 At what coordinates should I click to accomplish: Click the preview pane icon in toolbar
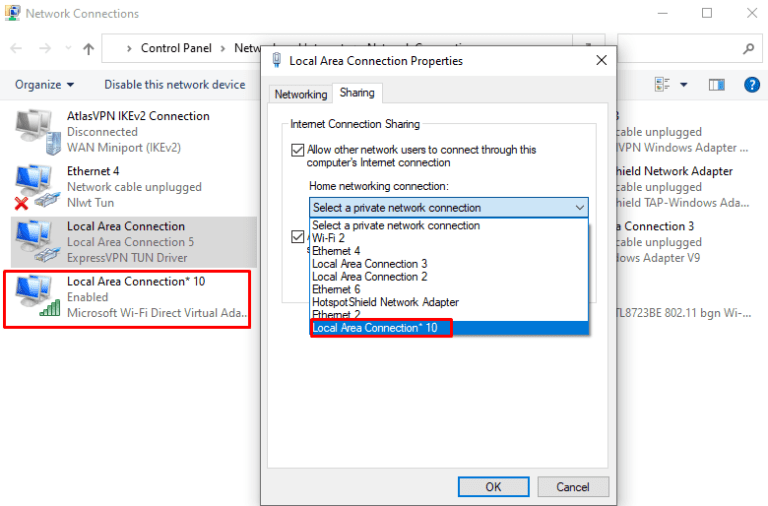click(716, 85)
